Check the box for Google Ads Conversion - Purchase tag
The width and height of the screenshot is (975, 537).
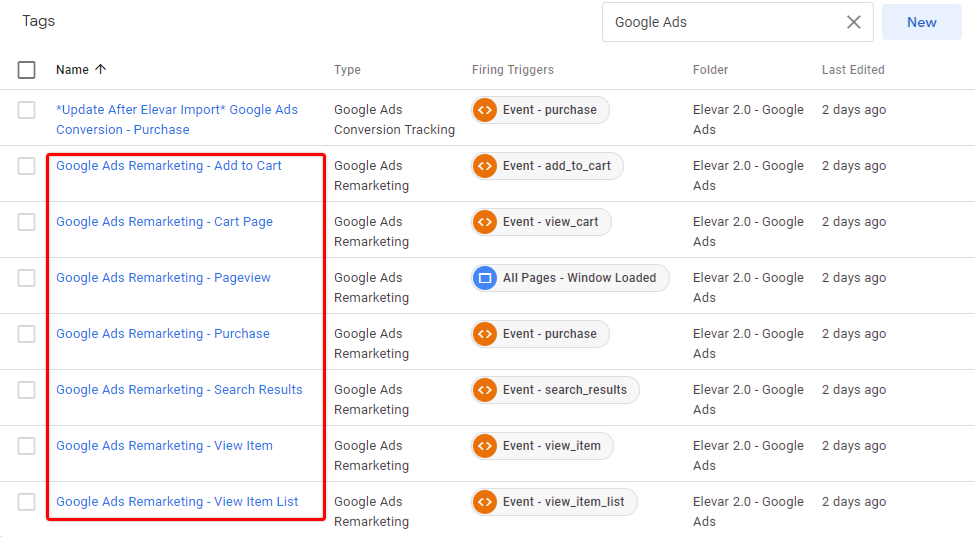pos(27,110)
